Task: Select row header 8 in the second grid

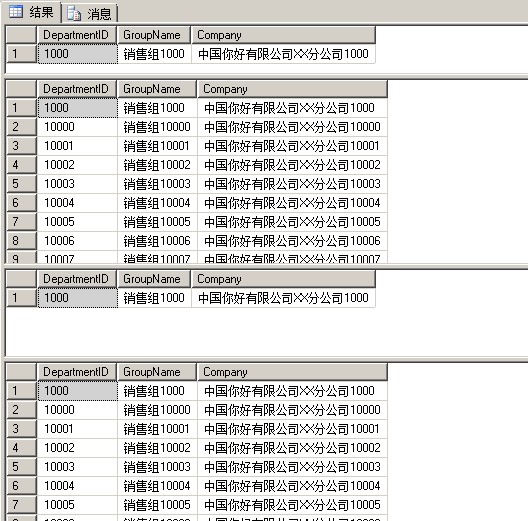Action: (21, 241)
